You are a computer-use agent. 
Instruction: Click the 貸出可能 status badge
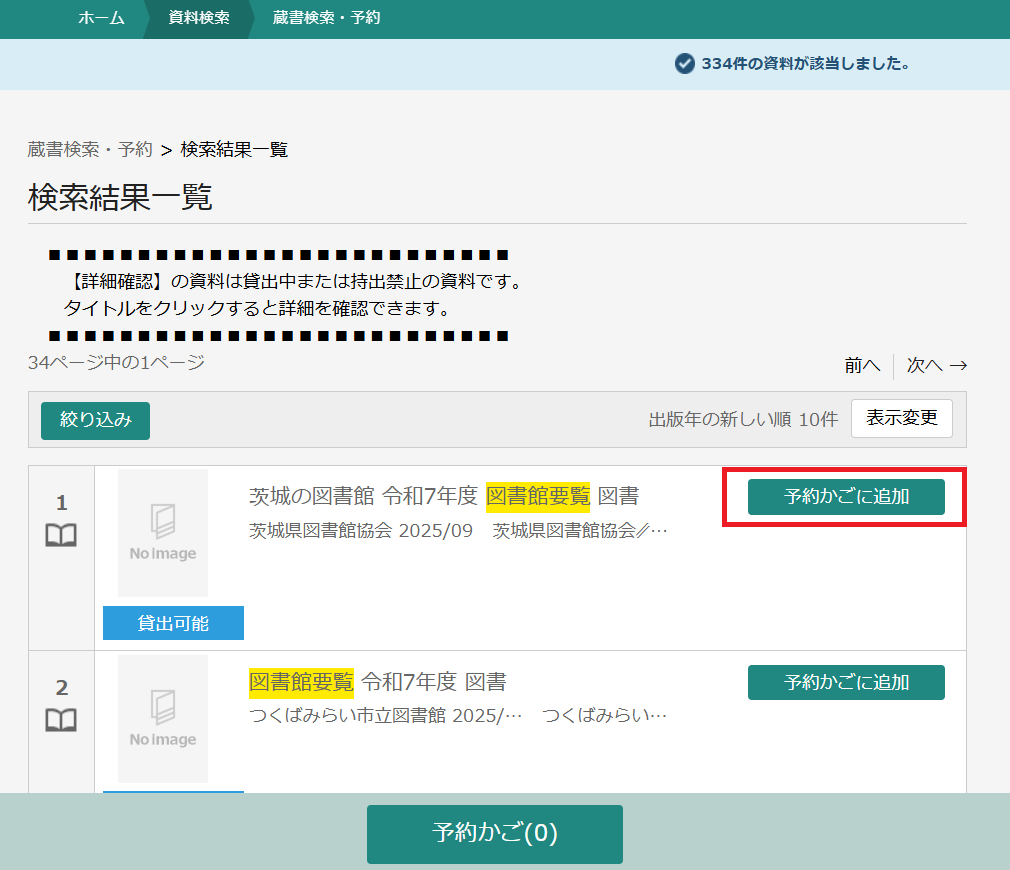point(173,623)
